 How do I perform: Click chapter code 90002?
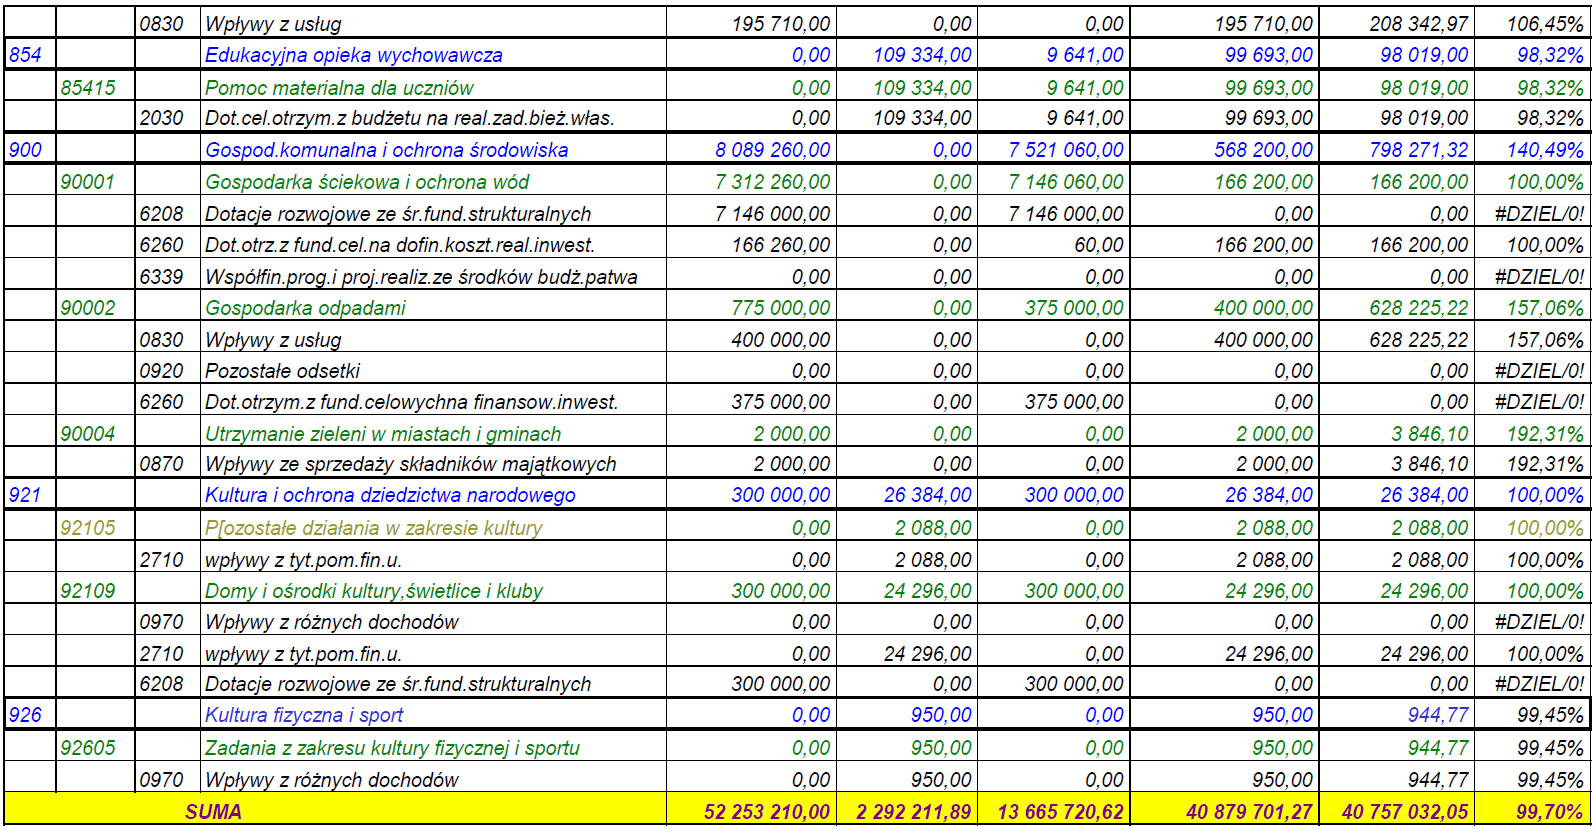click(x=88, y=308)
